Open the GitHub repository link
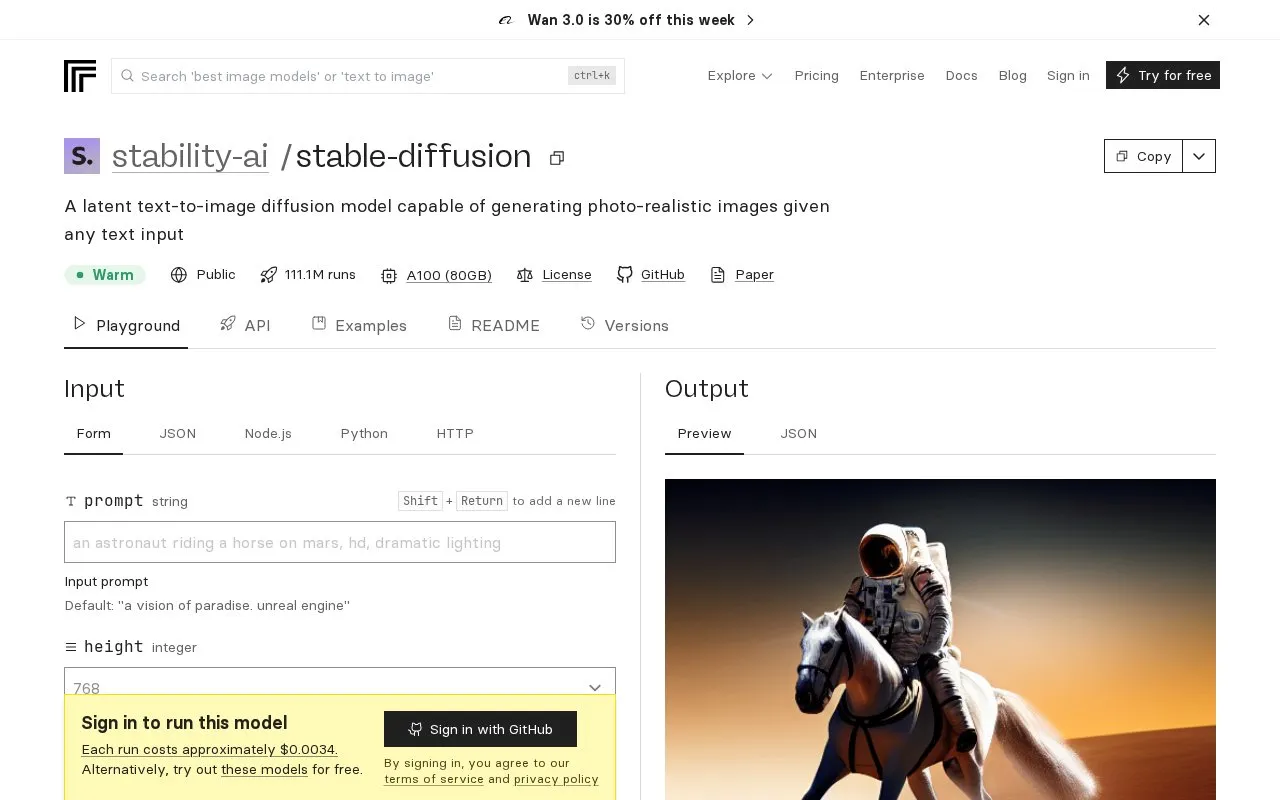The image size is (1280, 800). coord(663,275)
